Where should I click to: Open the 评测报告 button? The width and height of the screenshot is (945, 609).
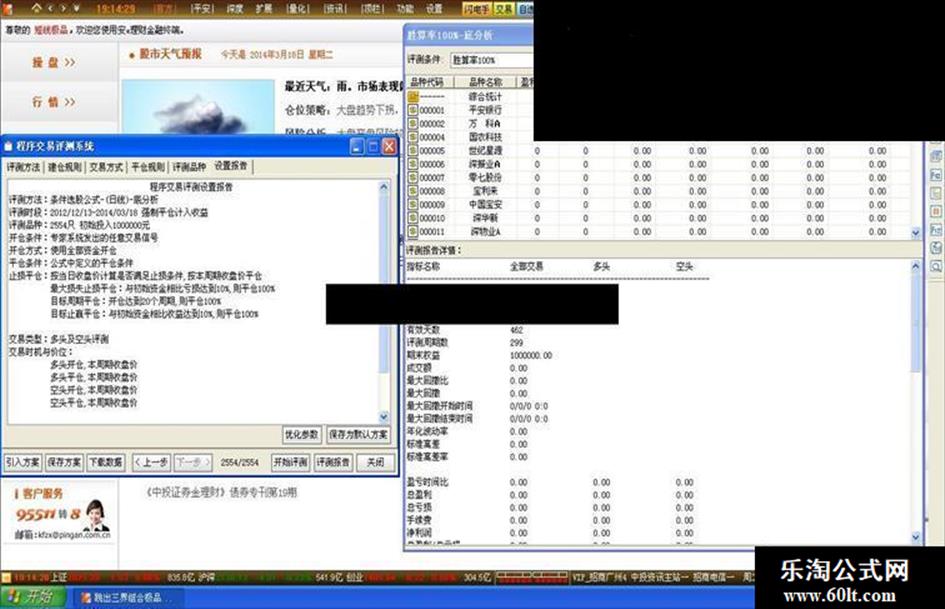[x=333, y=462]
